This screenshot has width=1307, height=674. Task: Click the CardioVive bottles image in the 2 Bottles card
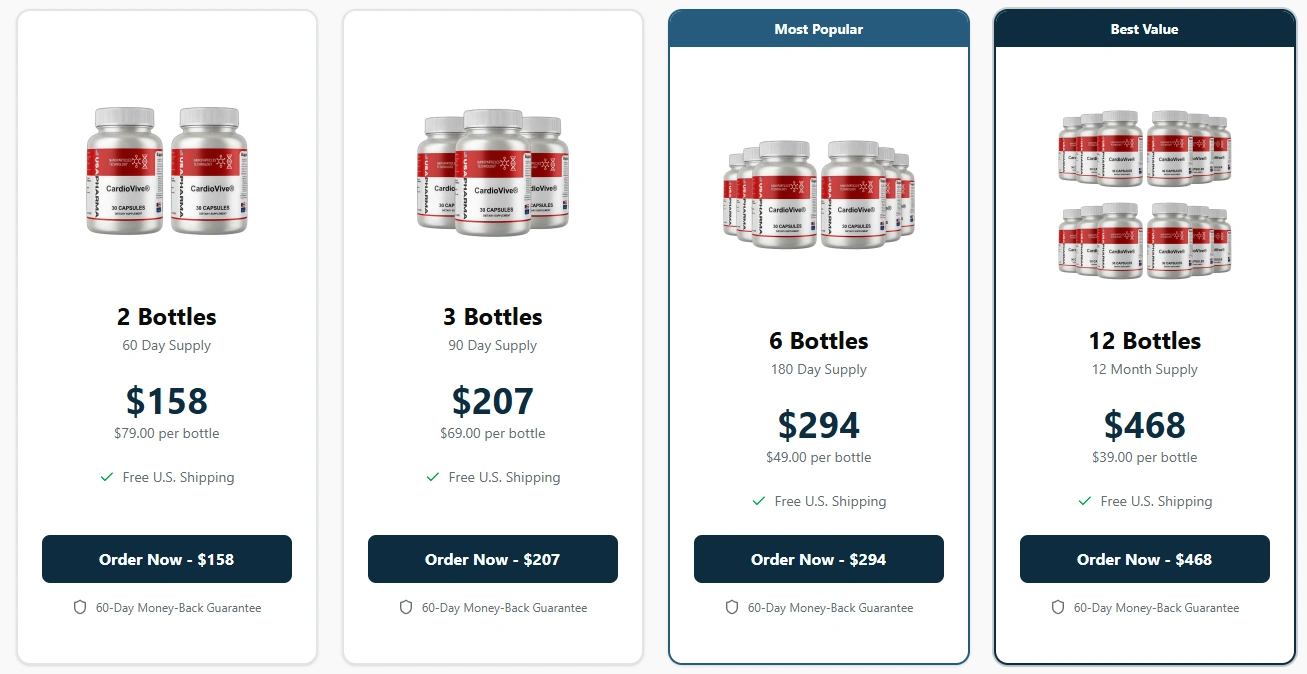(x=166, y=170)
